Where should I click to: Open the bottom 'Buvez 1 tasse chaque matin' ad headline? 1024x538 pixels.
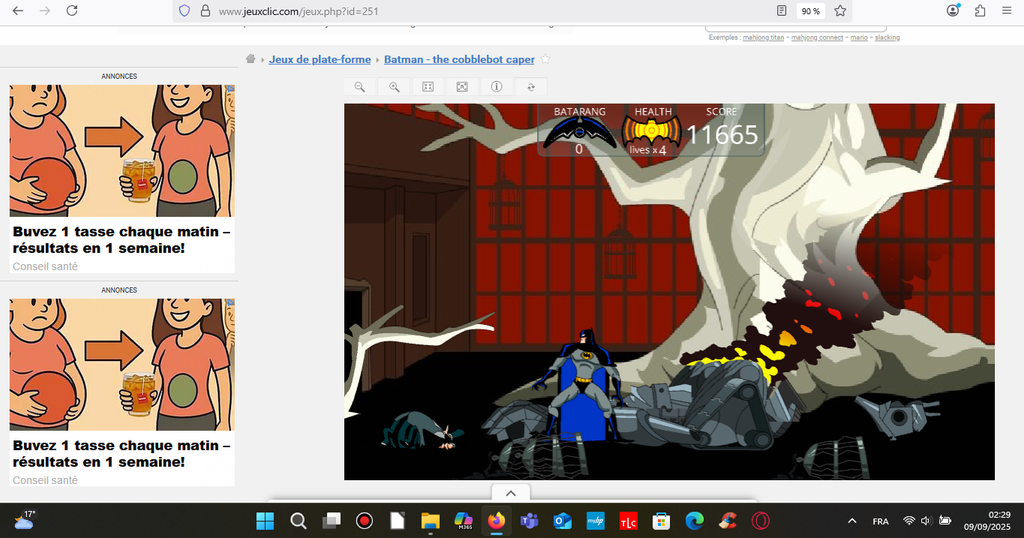[121, 454]
